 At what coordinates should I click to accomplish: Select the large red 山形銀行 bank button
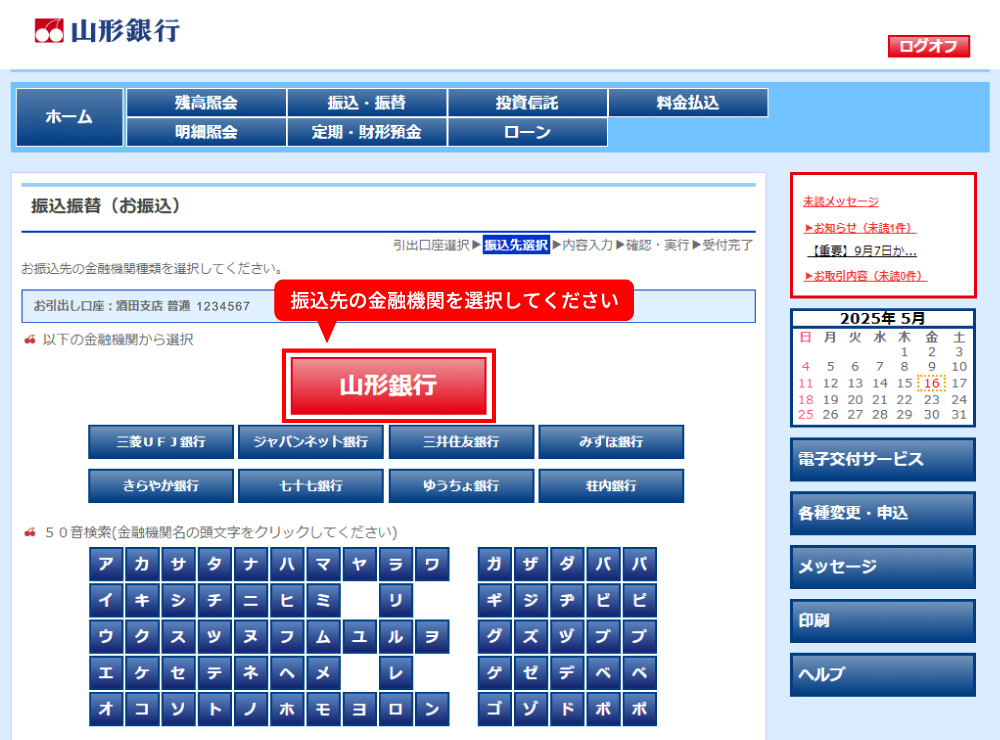tap(388, 385)
